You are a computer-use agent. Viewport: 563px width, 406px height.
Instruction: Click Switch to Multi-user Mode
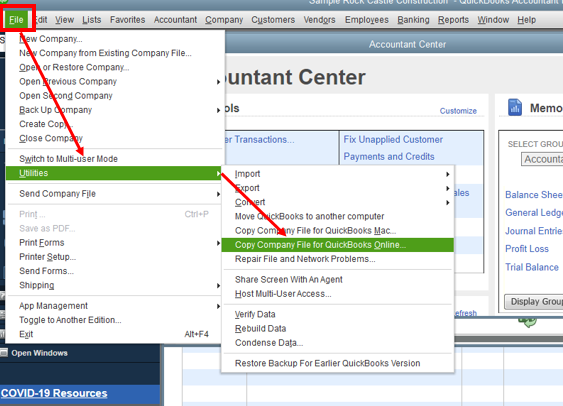(68, 159)
